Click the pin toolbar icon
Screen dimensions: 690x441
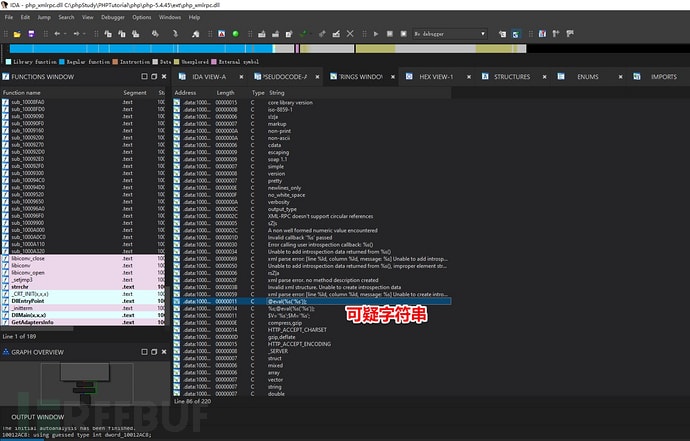(322, 34)
